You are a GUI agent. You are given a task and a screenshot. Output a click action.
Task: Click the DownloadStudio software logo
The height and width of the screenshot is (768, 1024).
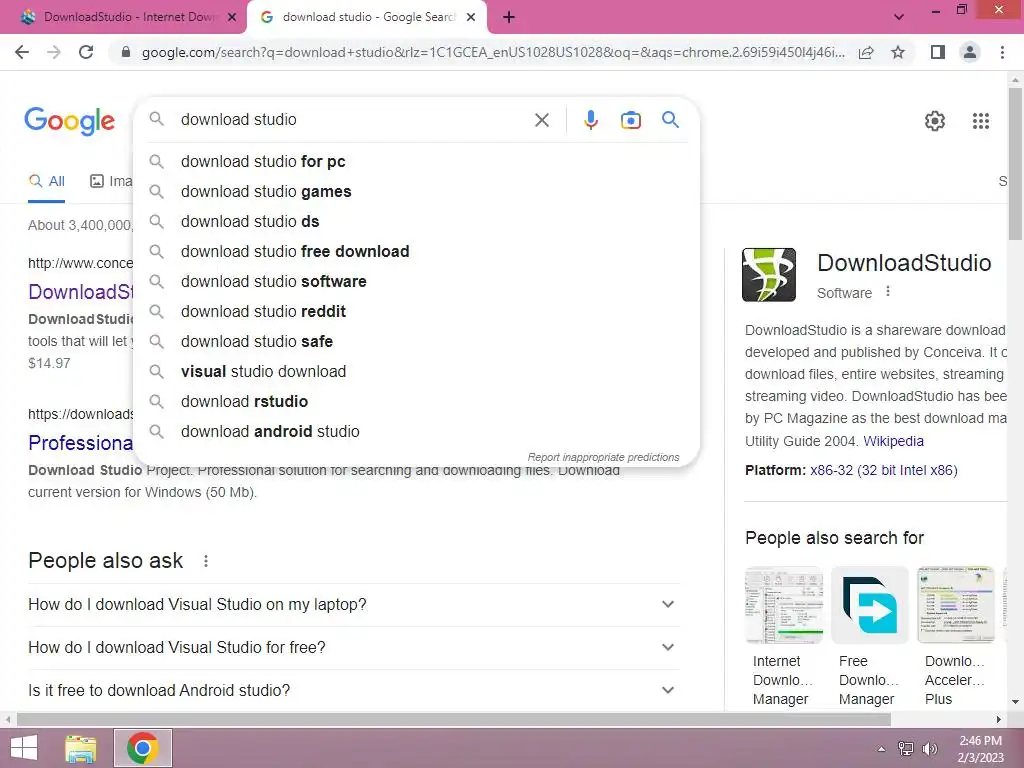(x=769, y=274)
